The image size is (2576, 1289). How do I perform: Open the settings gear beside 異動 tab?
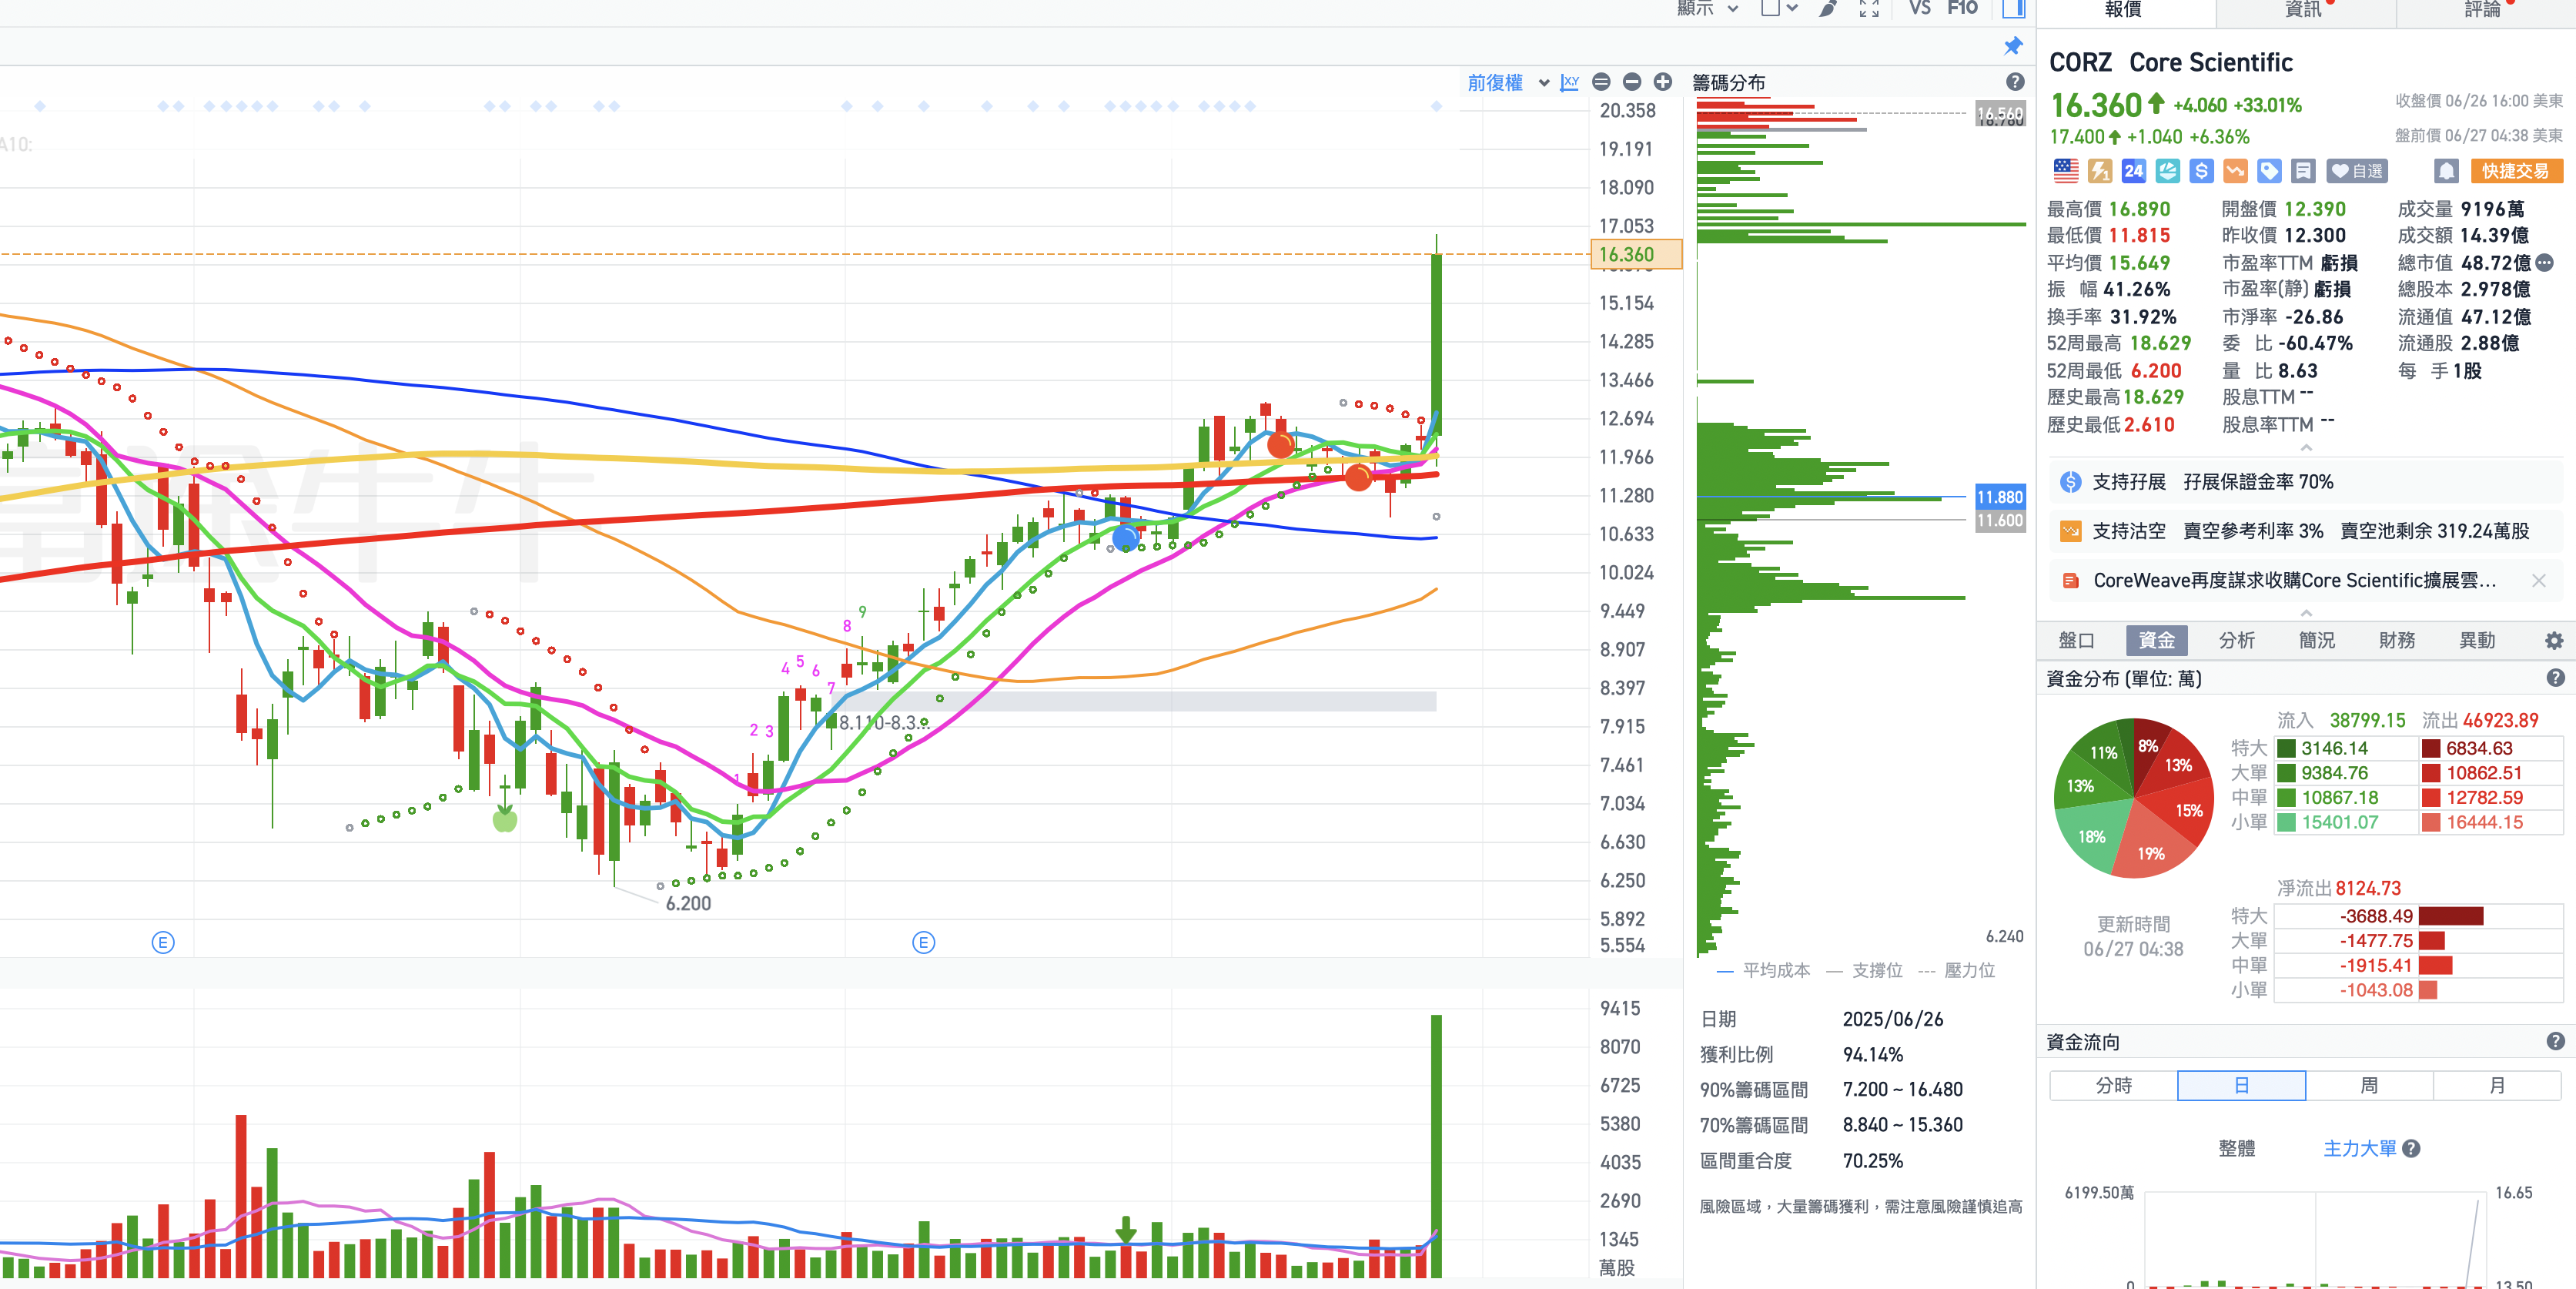click(2553, 641)
